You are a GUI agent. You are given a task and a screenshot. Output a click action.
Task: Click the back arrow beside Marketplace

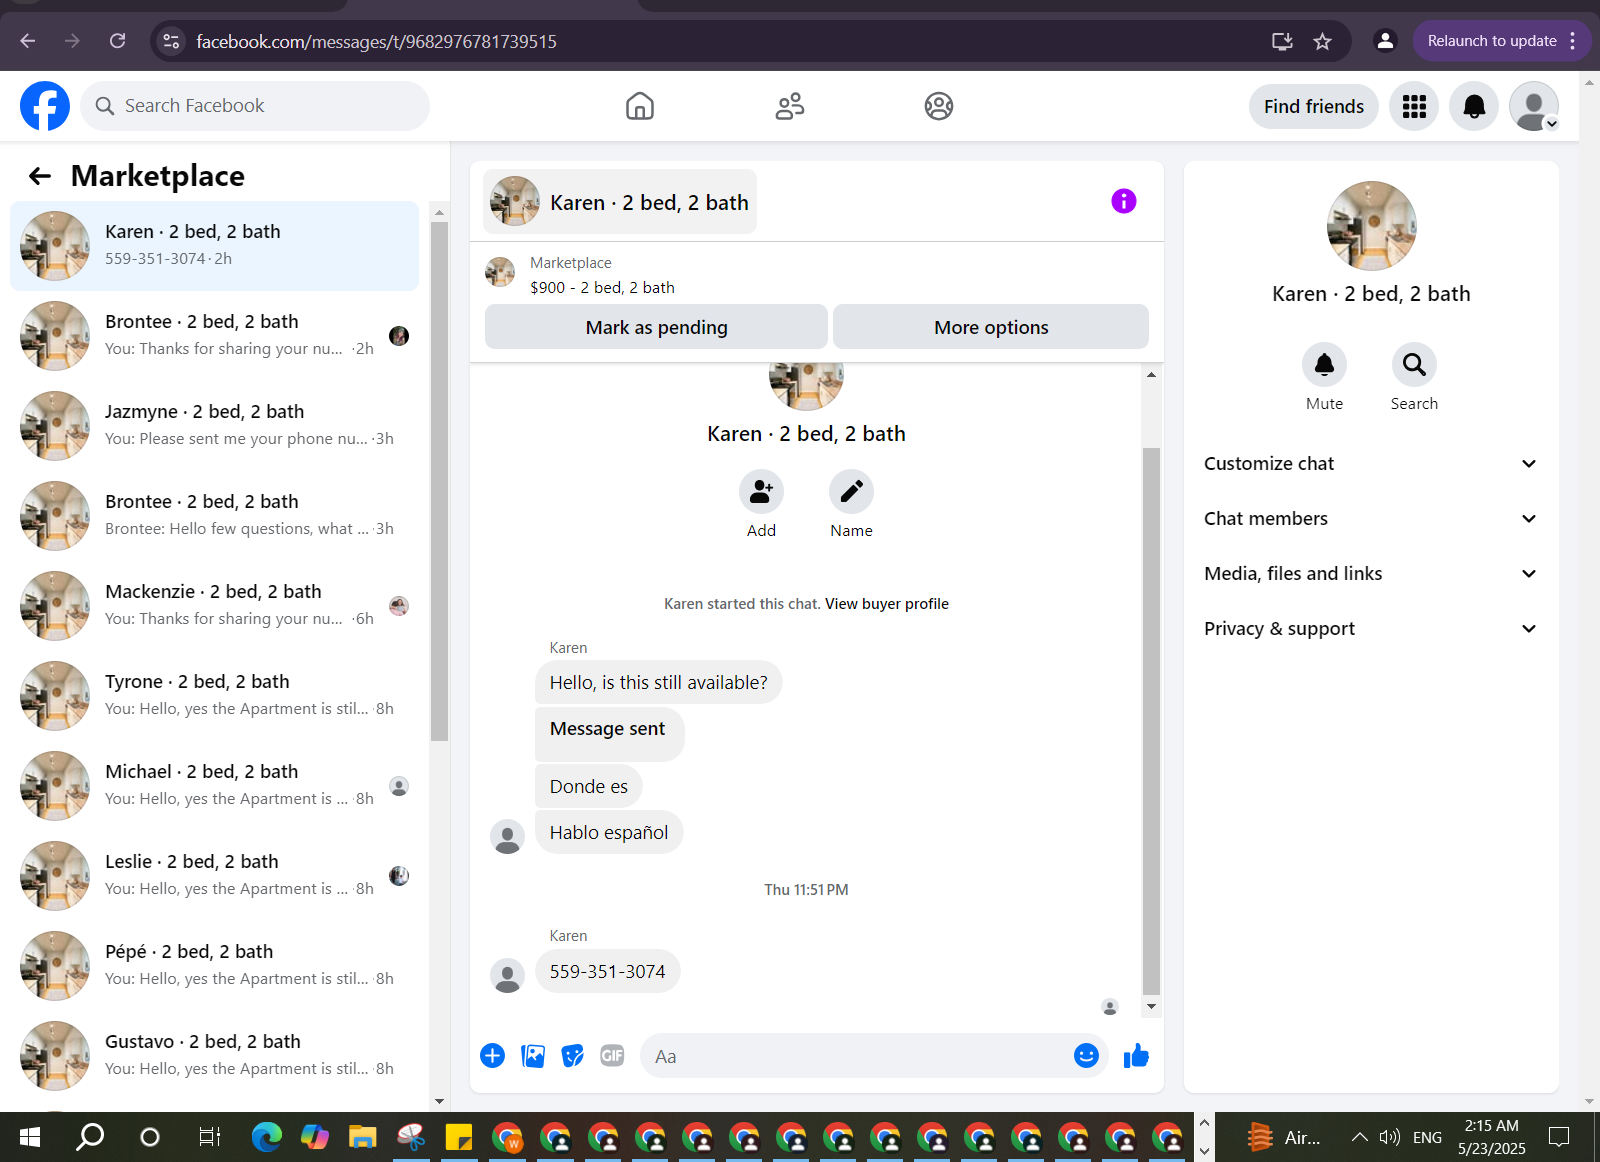[x=40, y=176]
